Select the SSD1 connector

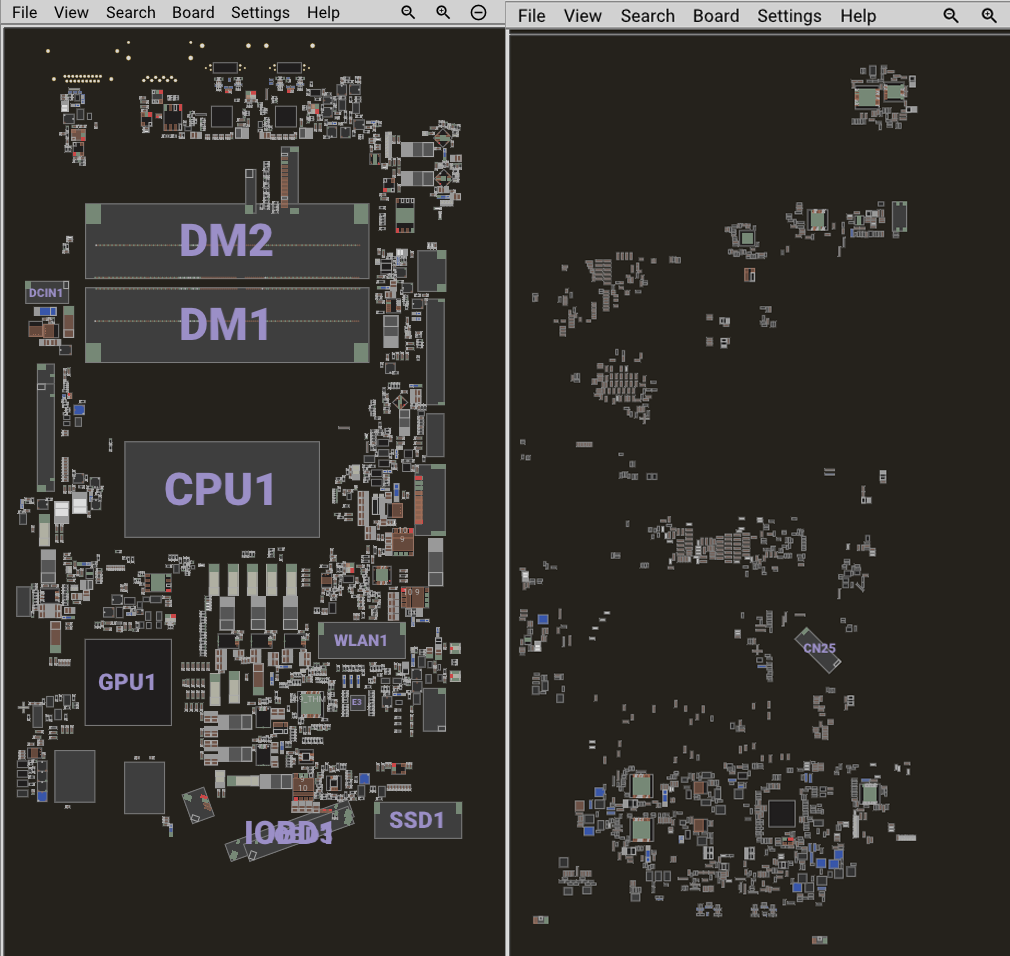tap(417, 820)
